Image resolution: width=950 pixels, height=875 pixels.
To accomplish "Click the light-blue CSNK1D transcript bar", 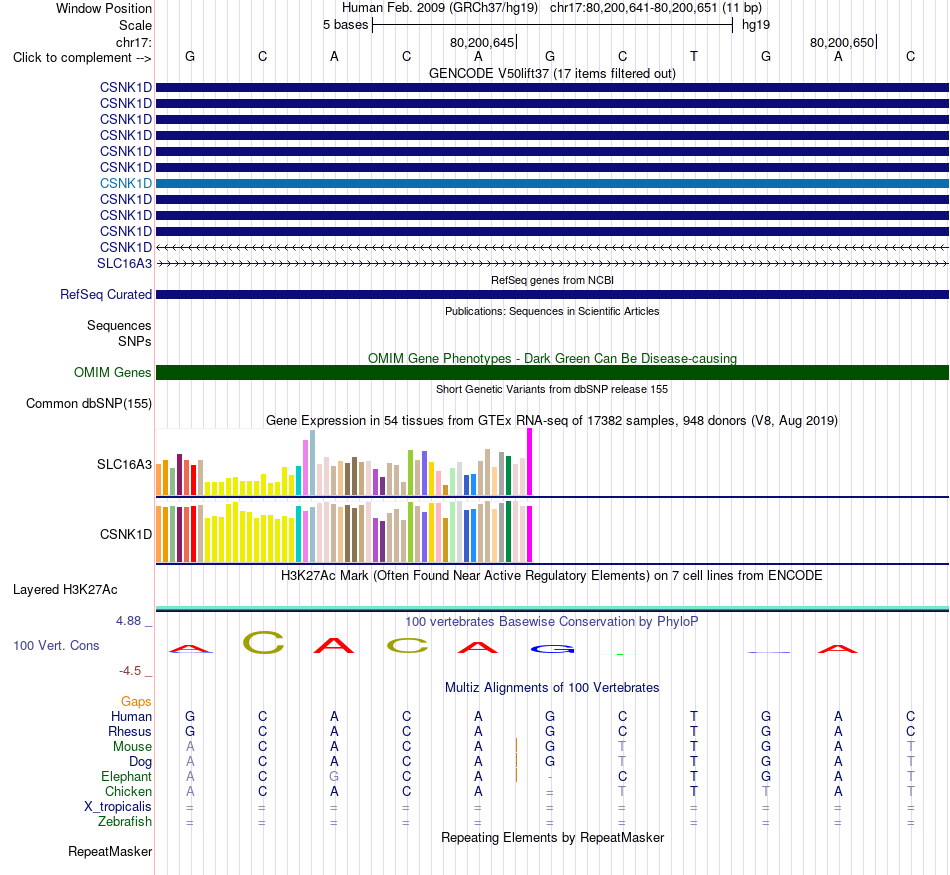I will click(552, 183).
